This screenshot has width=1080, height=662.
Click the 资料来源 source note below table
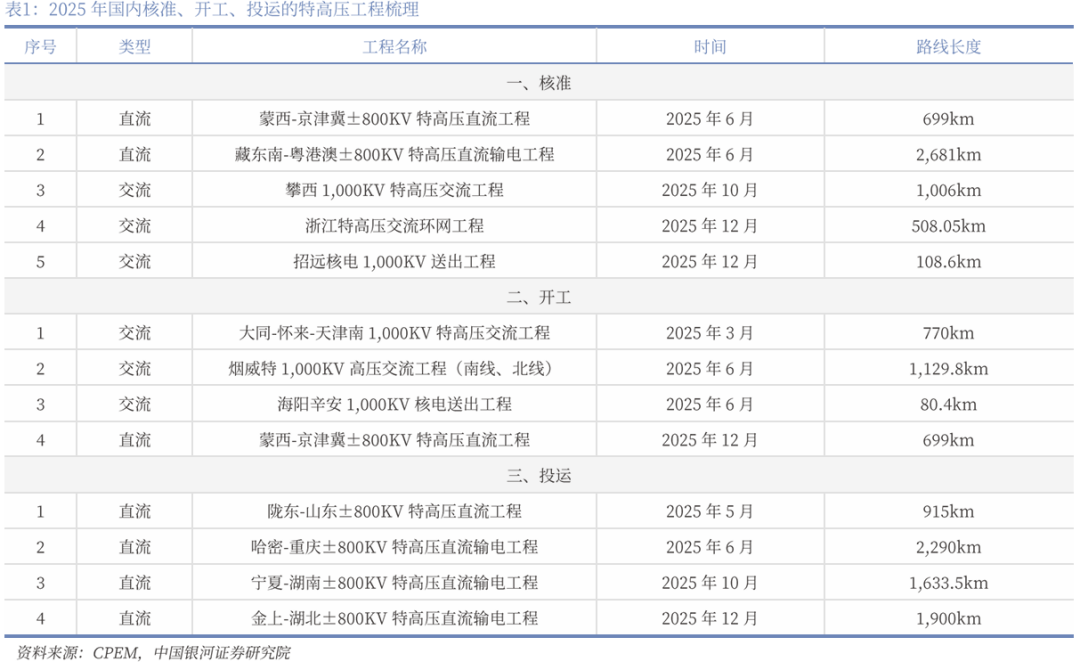point(148,653)
